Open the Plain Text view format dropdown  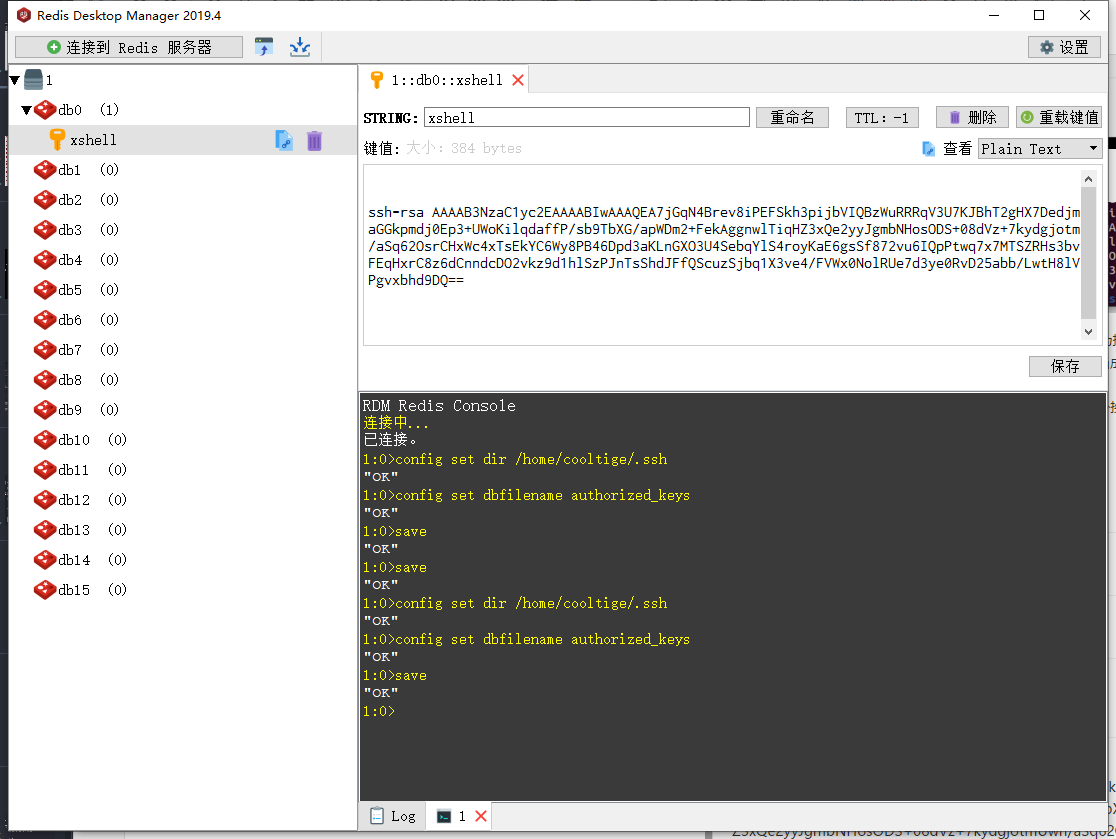[1040, 149]
